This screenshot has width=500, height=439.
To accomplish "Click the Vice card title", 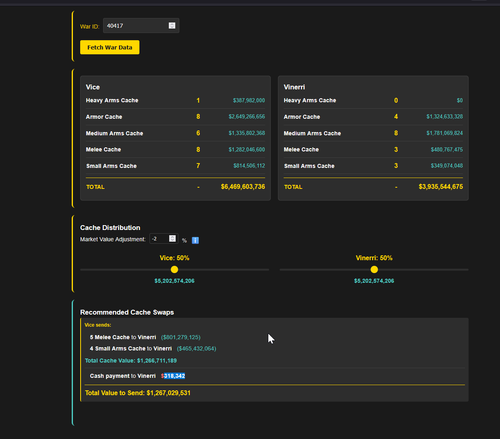I will [93, 87].
